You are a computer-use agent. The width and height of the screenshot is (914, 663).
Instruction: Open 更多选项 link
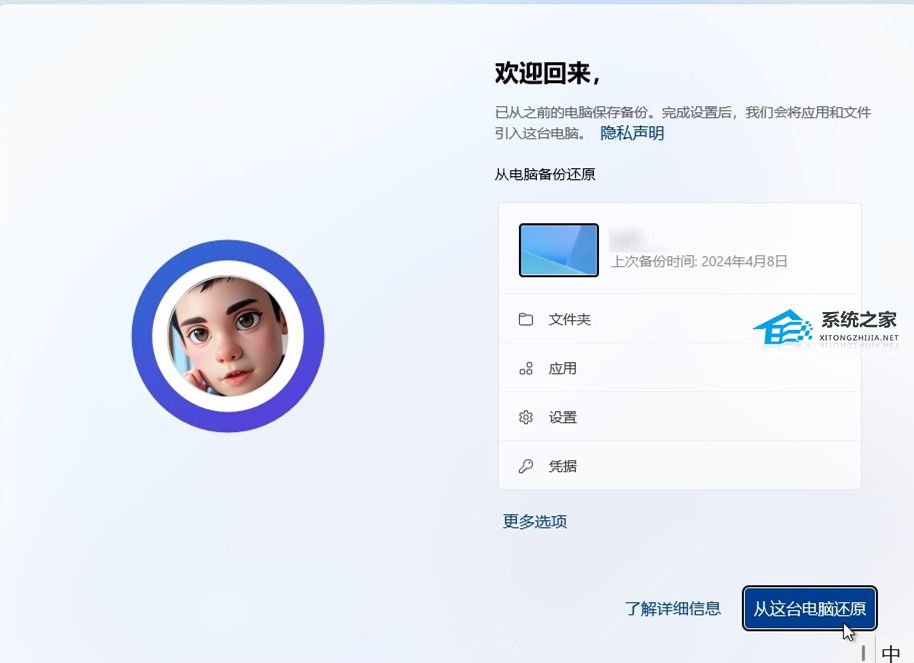click(x=535, y=521)
